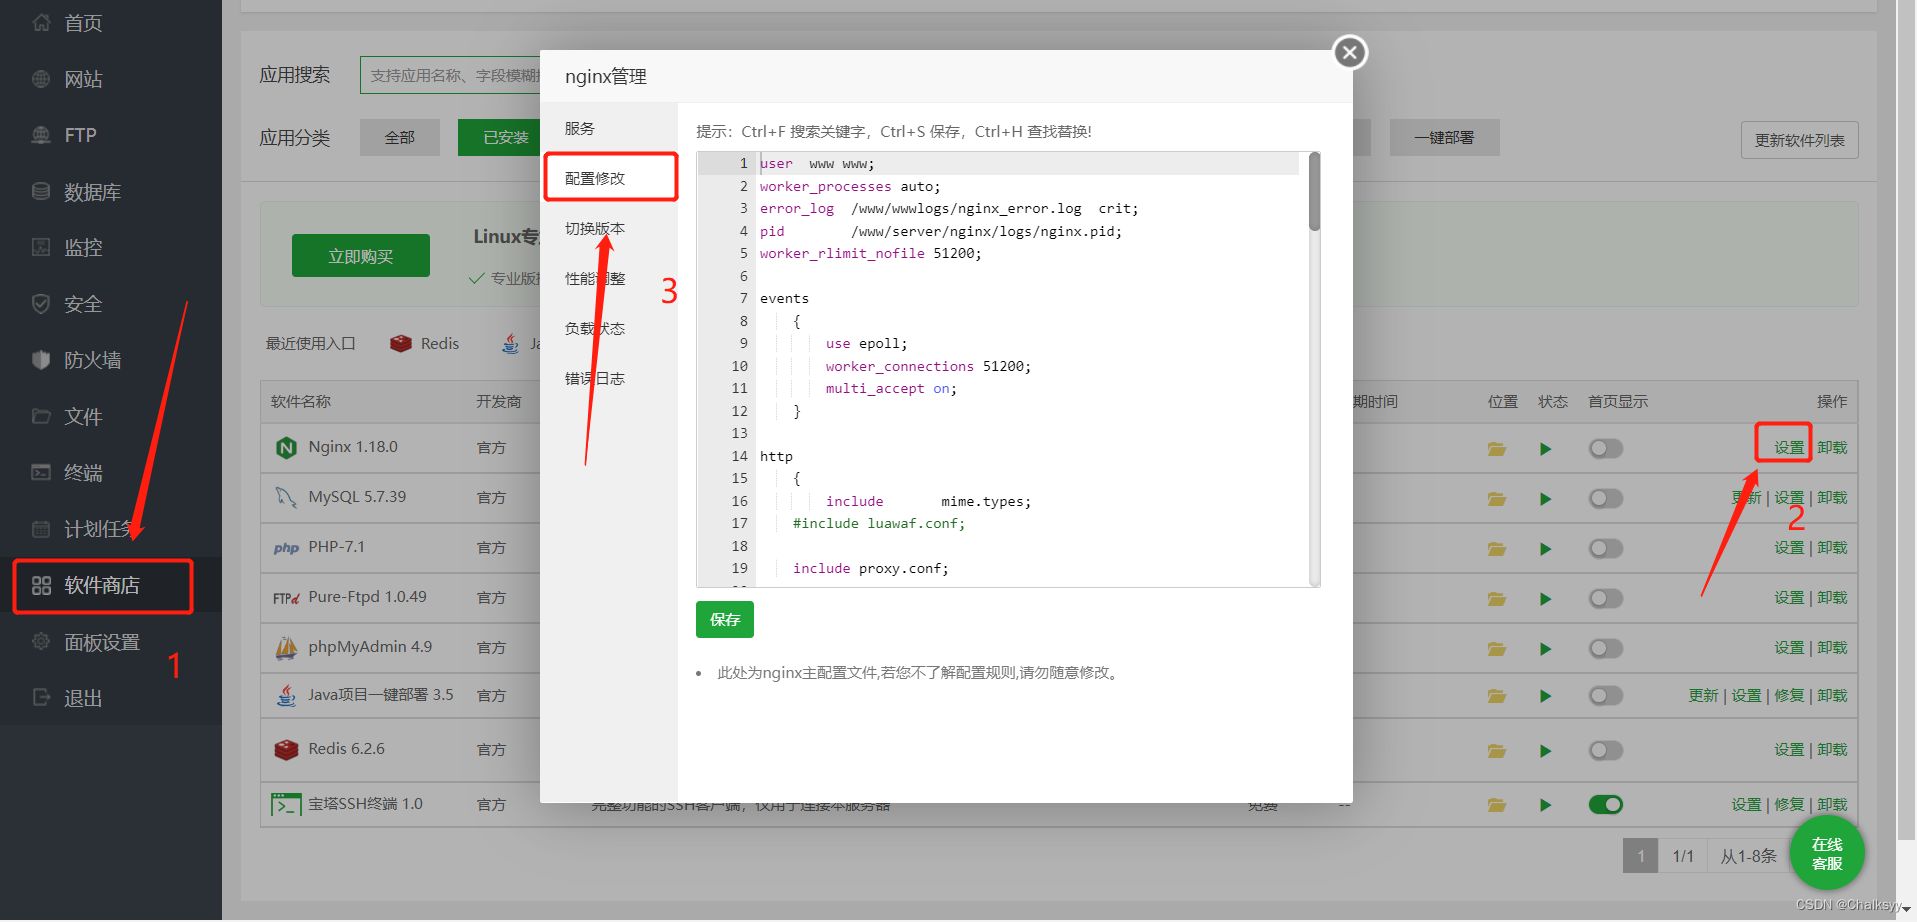Click the 退出 logout icon
The width and height of the screenshot is (1917, 922).
tap(41, 698)
